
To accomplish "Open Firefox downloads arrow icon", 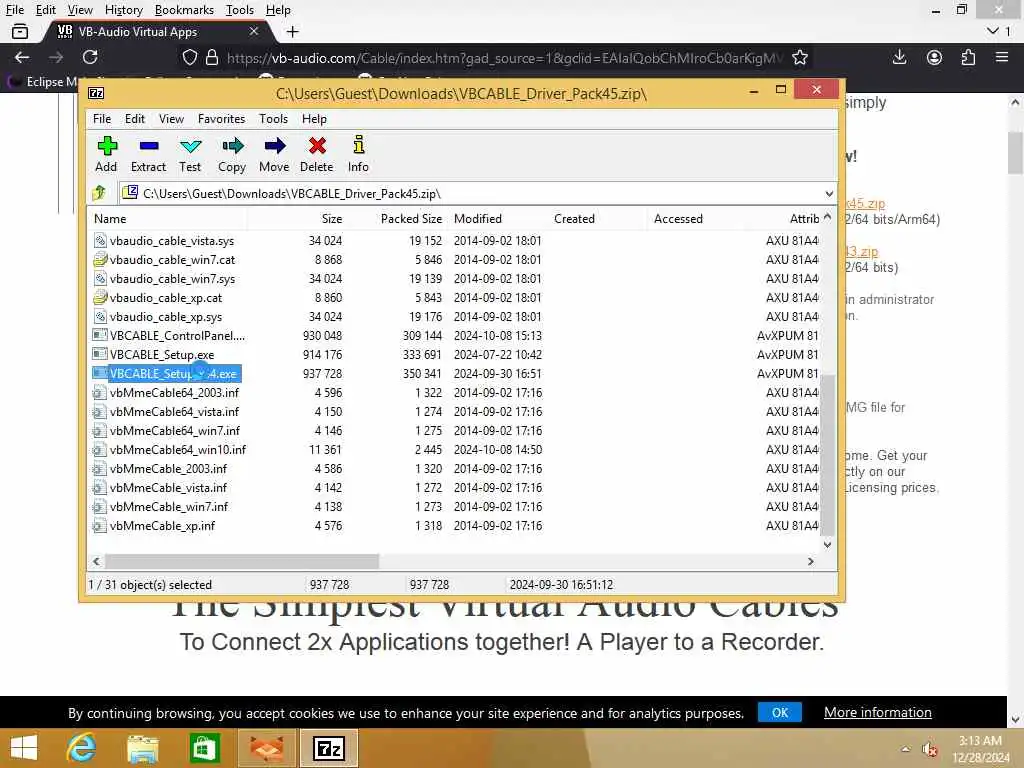I will tap(899, 57).
